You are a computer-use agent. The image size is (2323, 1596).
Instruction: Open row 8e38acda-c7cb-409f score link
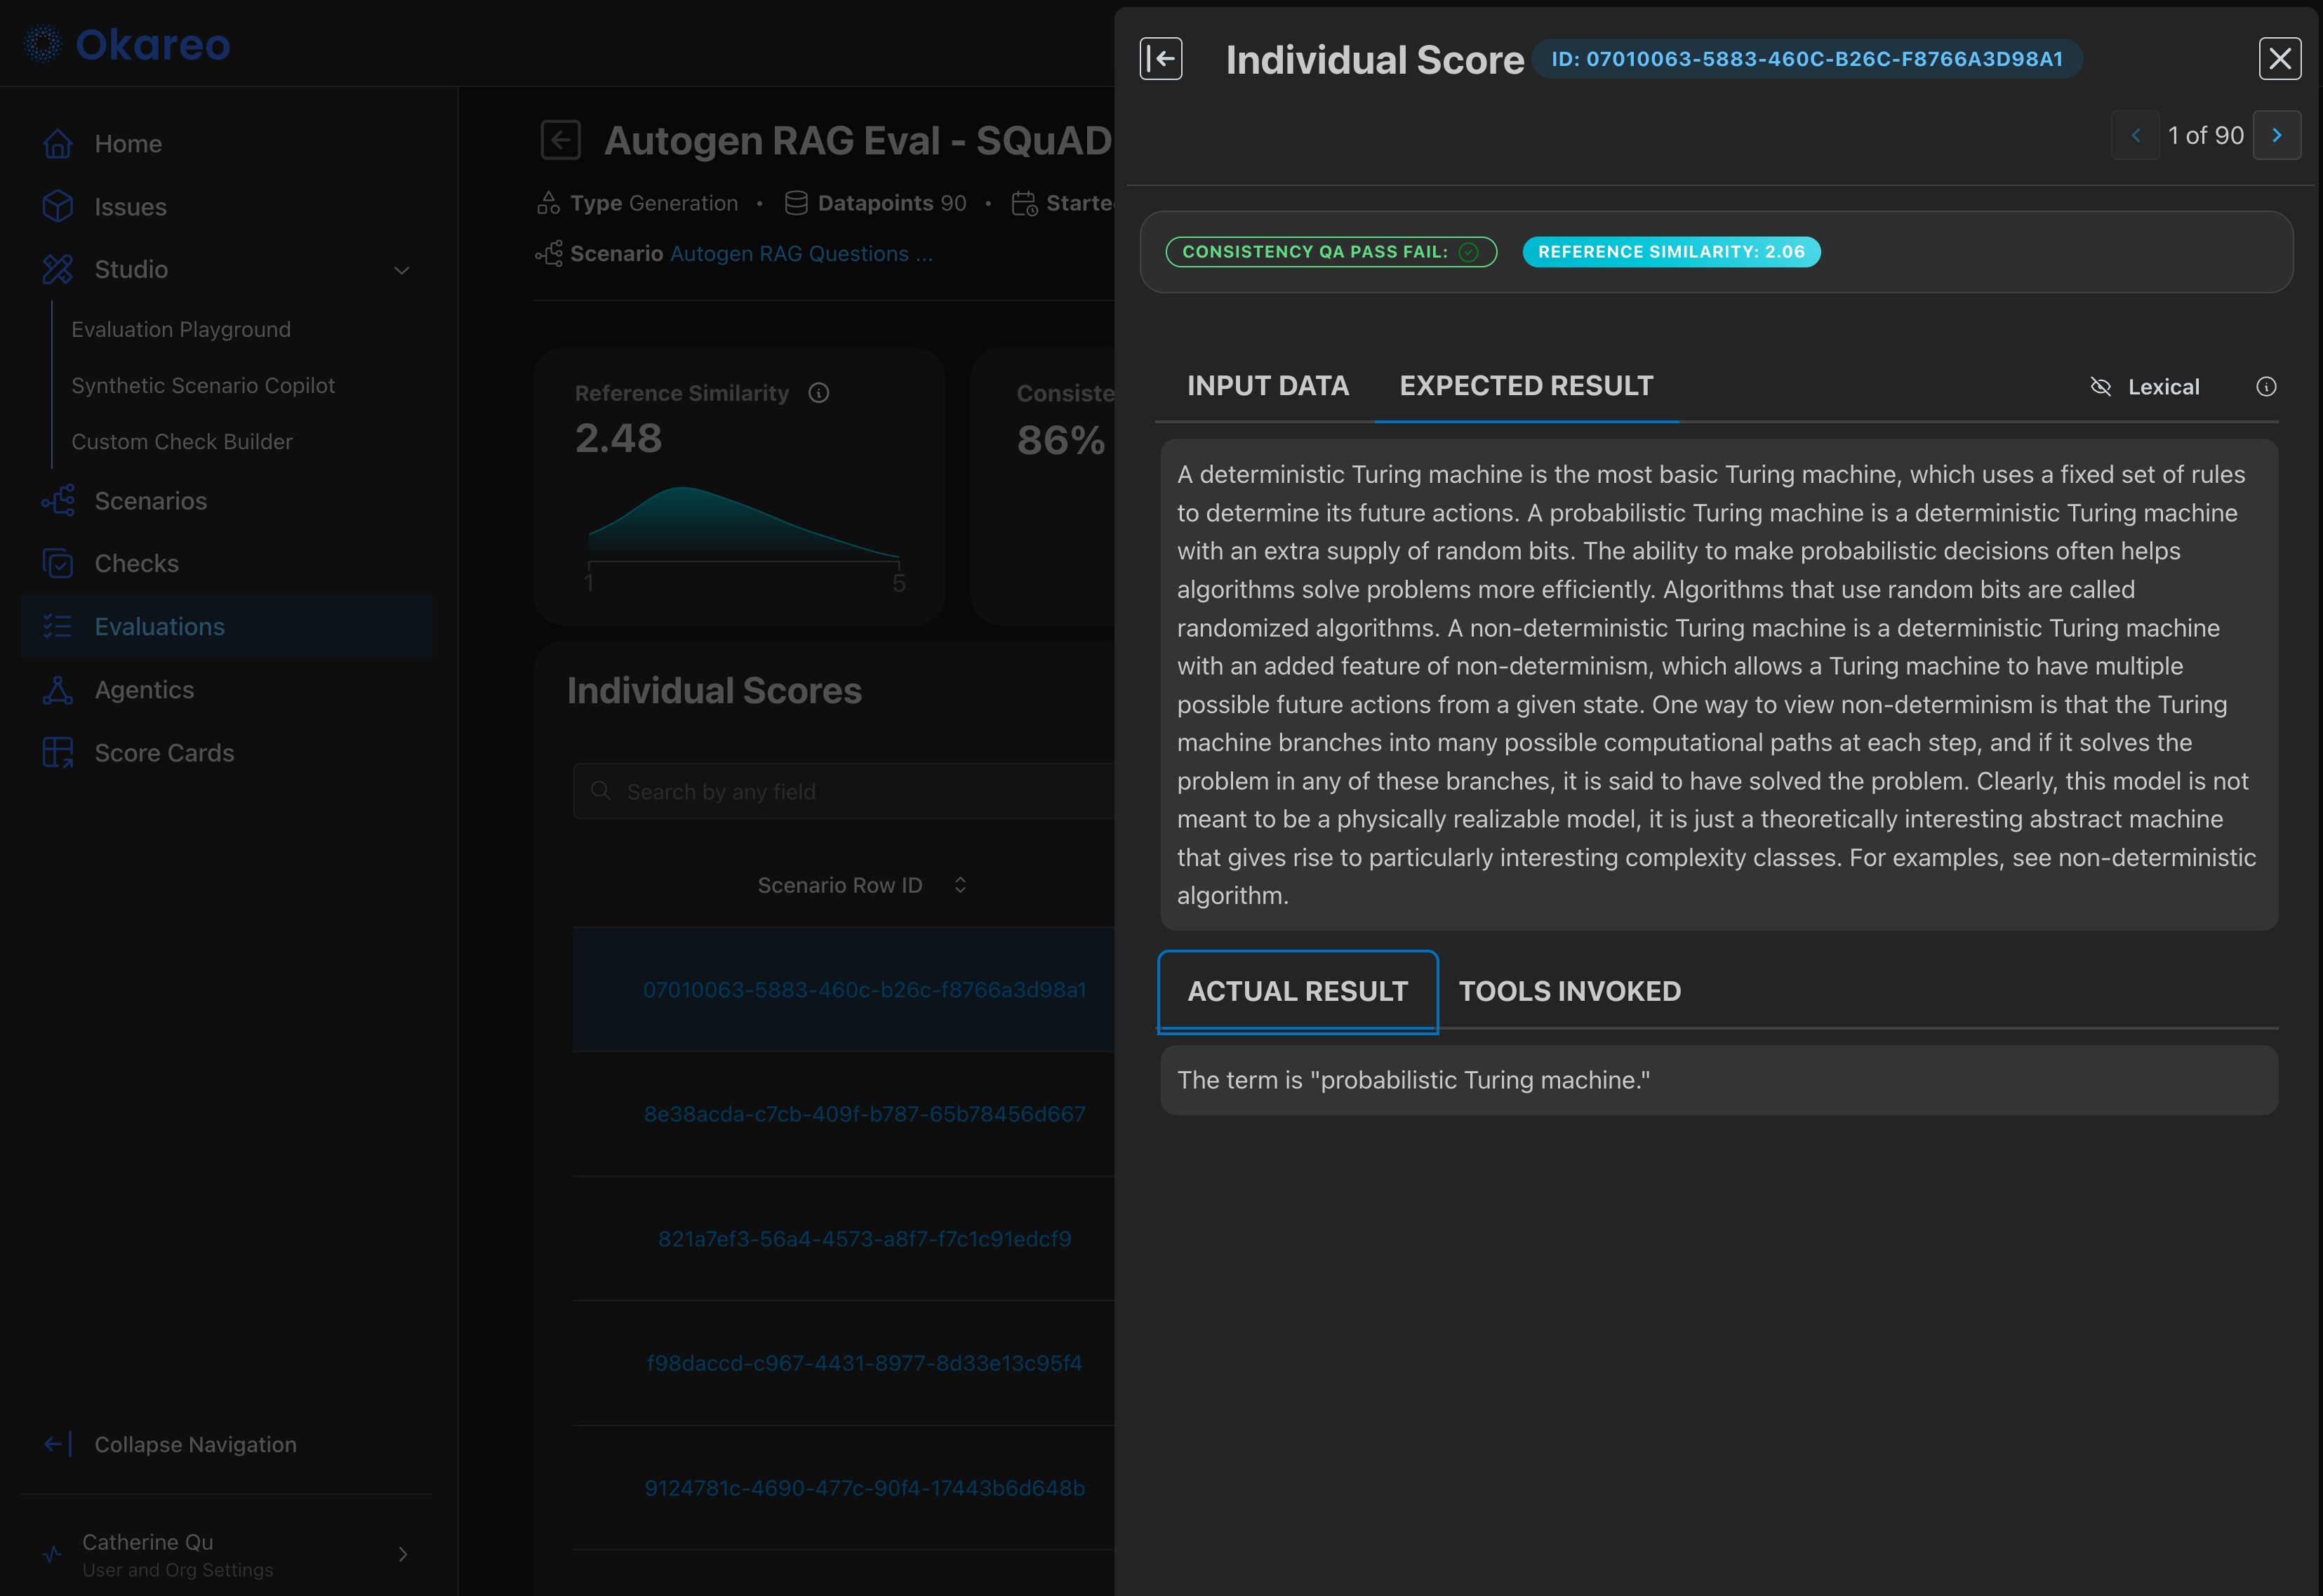(x=864, y=1114)
